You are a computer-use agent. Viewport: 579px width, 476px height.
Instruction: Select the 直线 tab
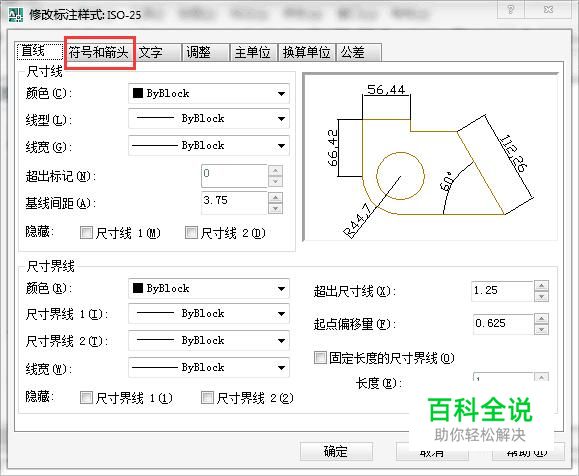pos(39,51)
